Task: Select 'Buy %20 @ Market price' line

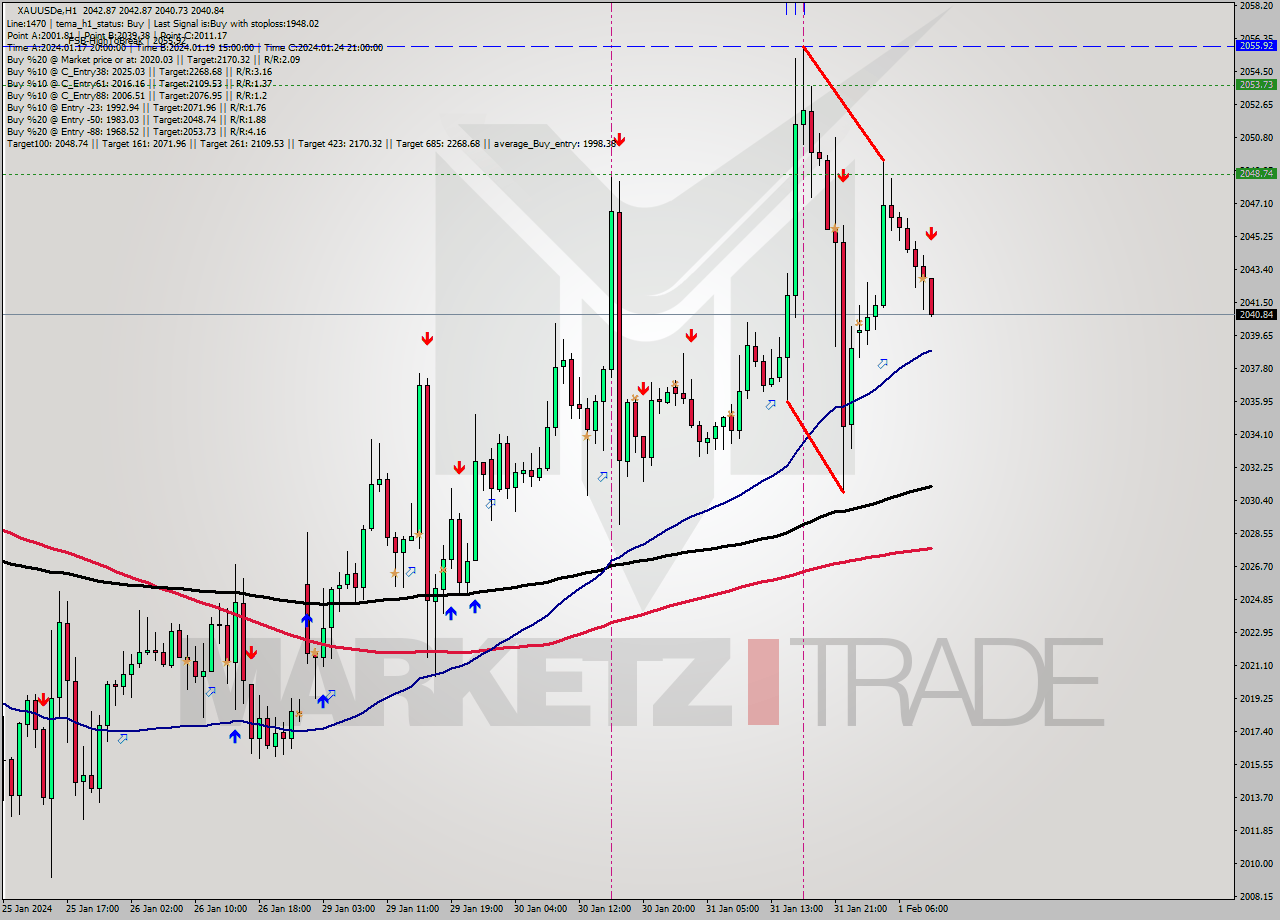Action: tap(153, 59)
